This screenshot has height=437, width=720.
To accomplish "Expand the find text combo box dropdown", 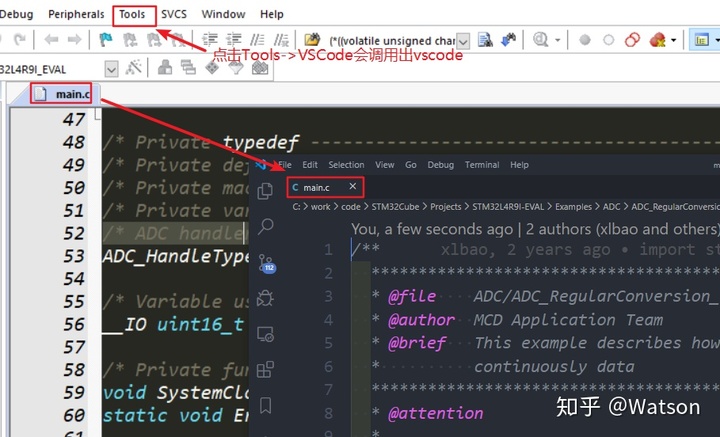I will click(x=463, y=41).
